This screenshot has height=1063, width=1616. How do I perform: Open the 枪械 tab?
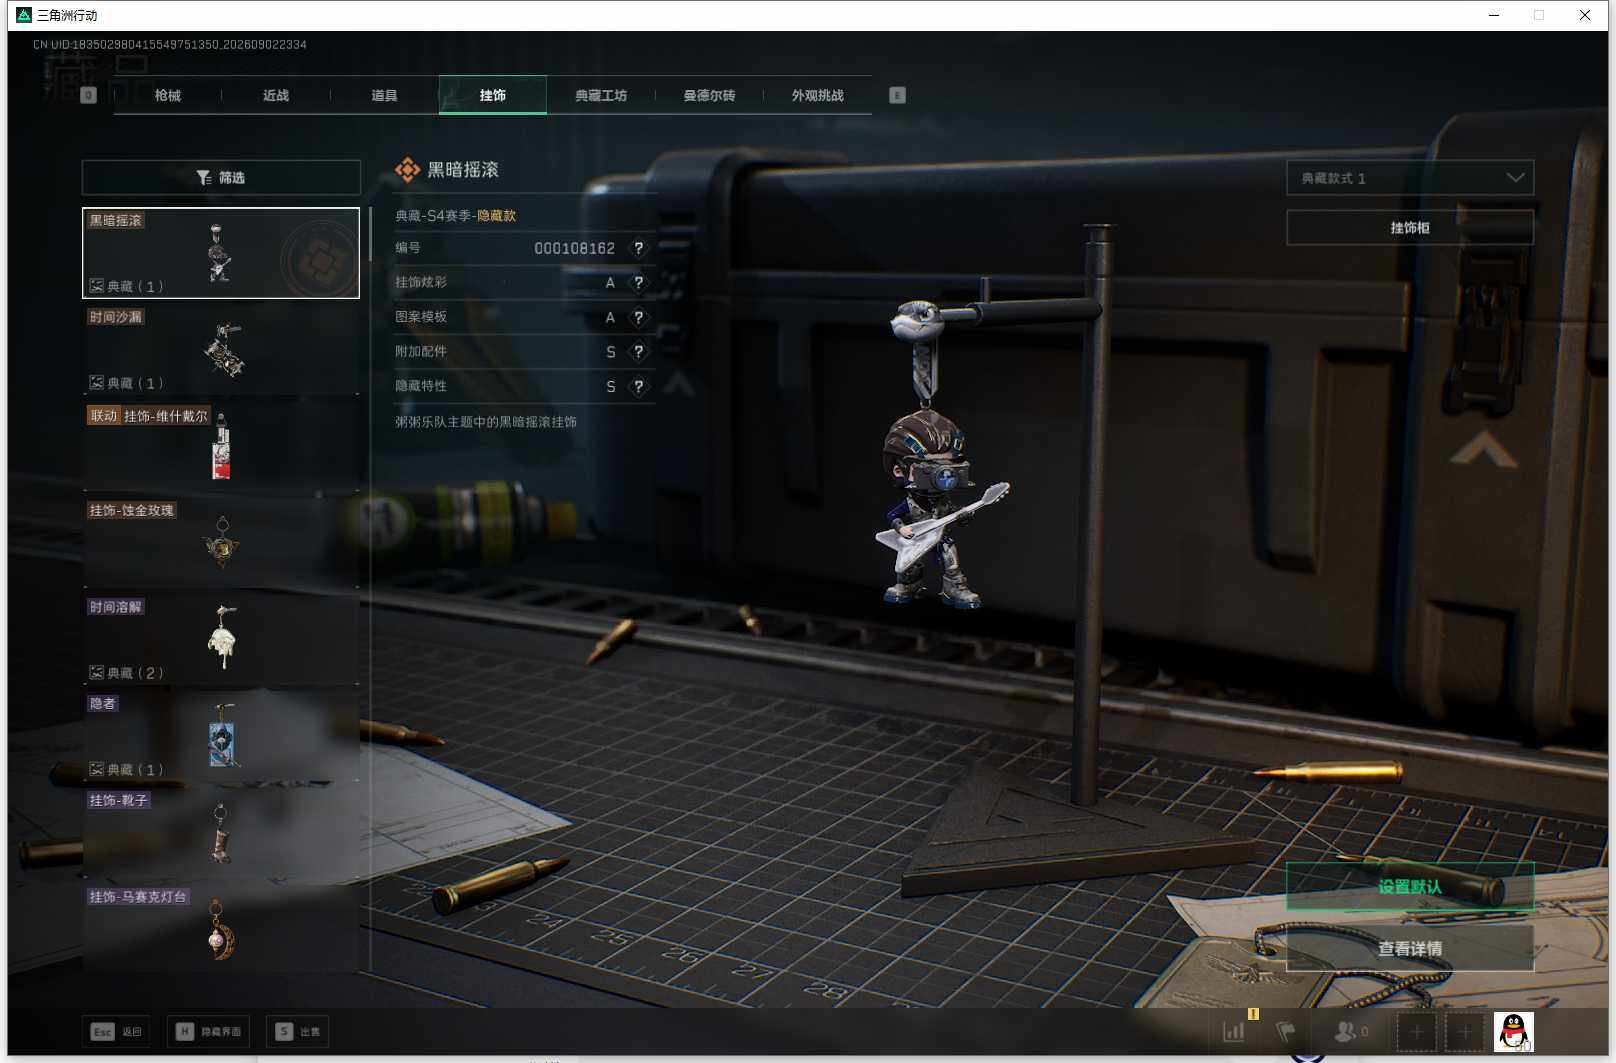[168, 95]
